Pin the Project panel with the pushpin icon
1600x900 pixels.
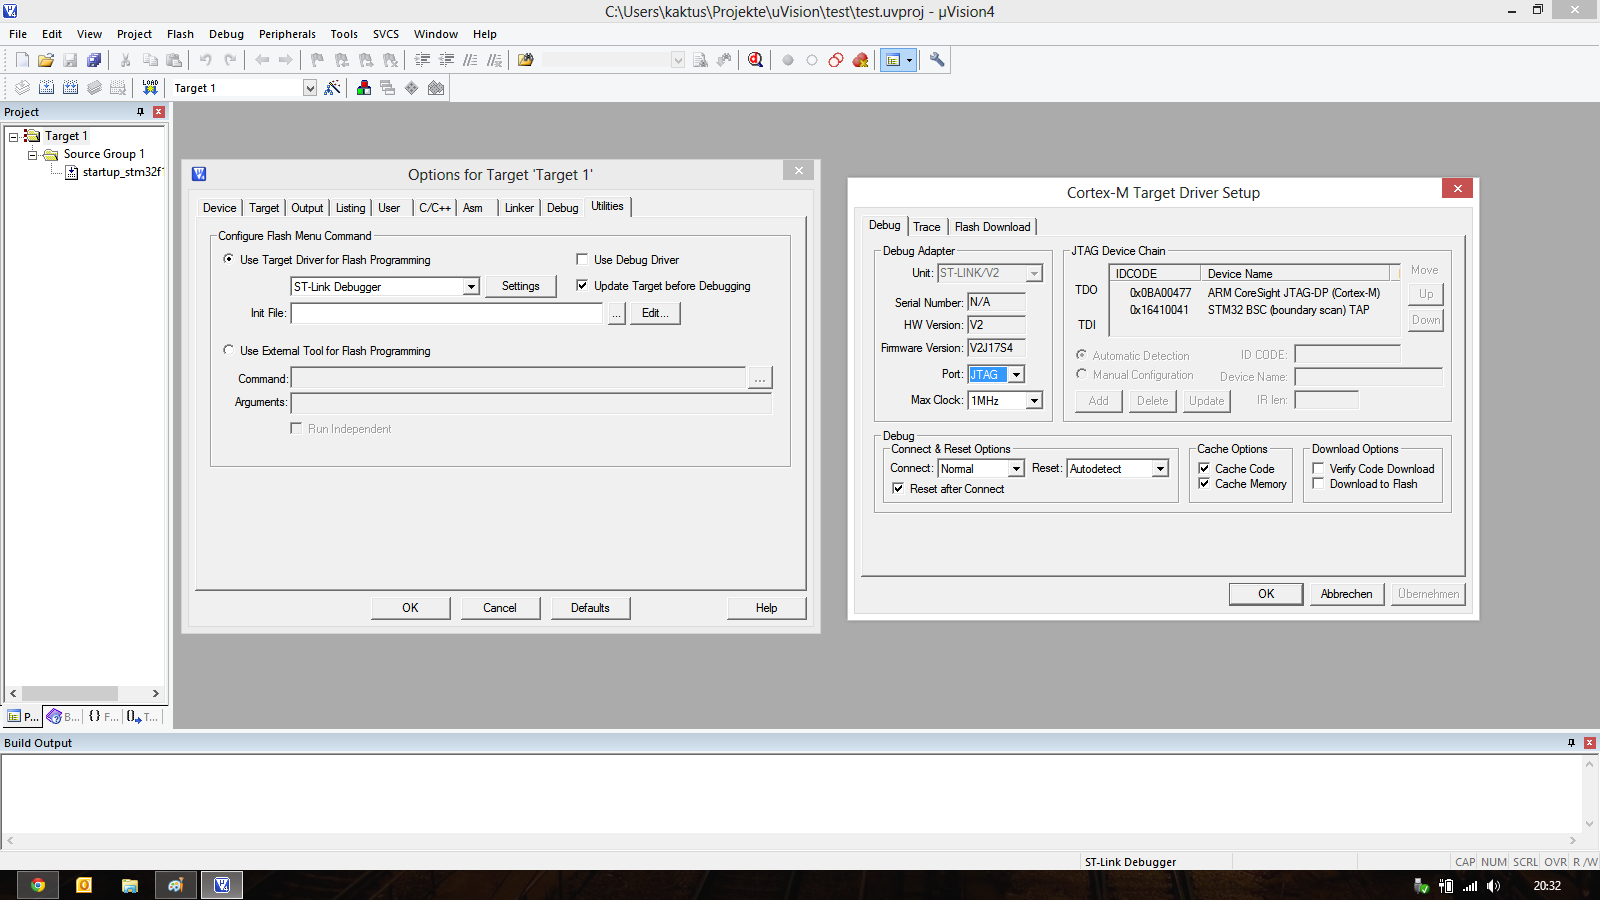140,112
